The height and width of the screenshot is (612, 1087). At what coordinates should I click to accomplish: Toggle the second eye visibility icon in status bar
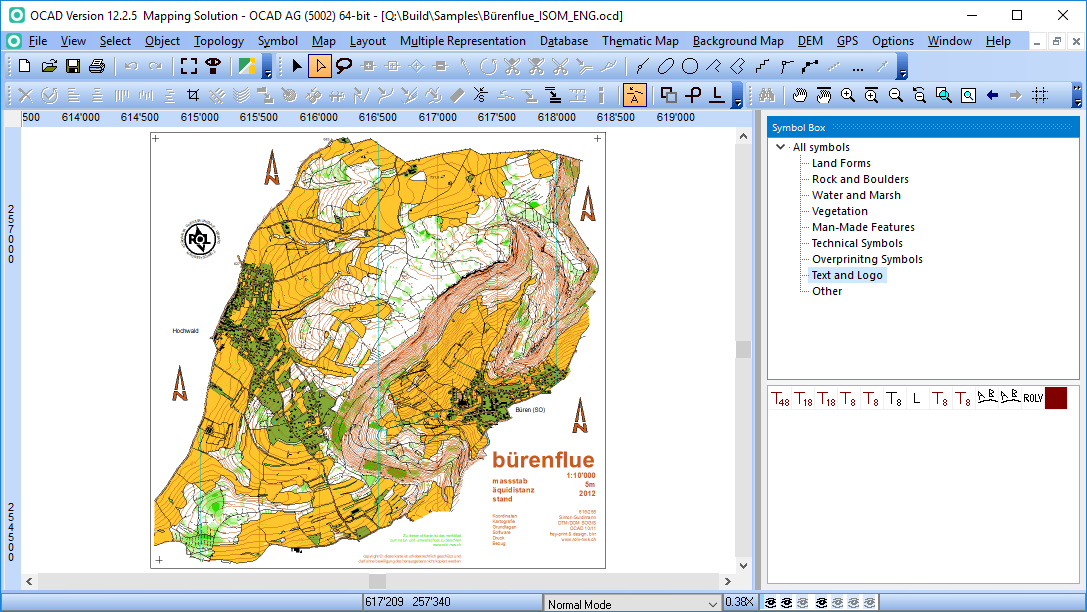(787, 603)
